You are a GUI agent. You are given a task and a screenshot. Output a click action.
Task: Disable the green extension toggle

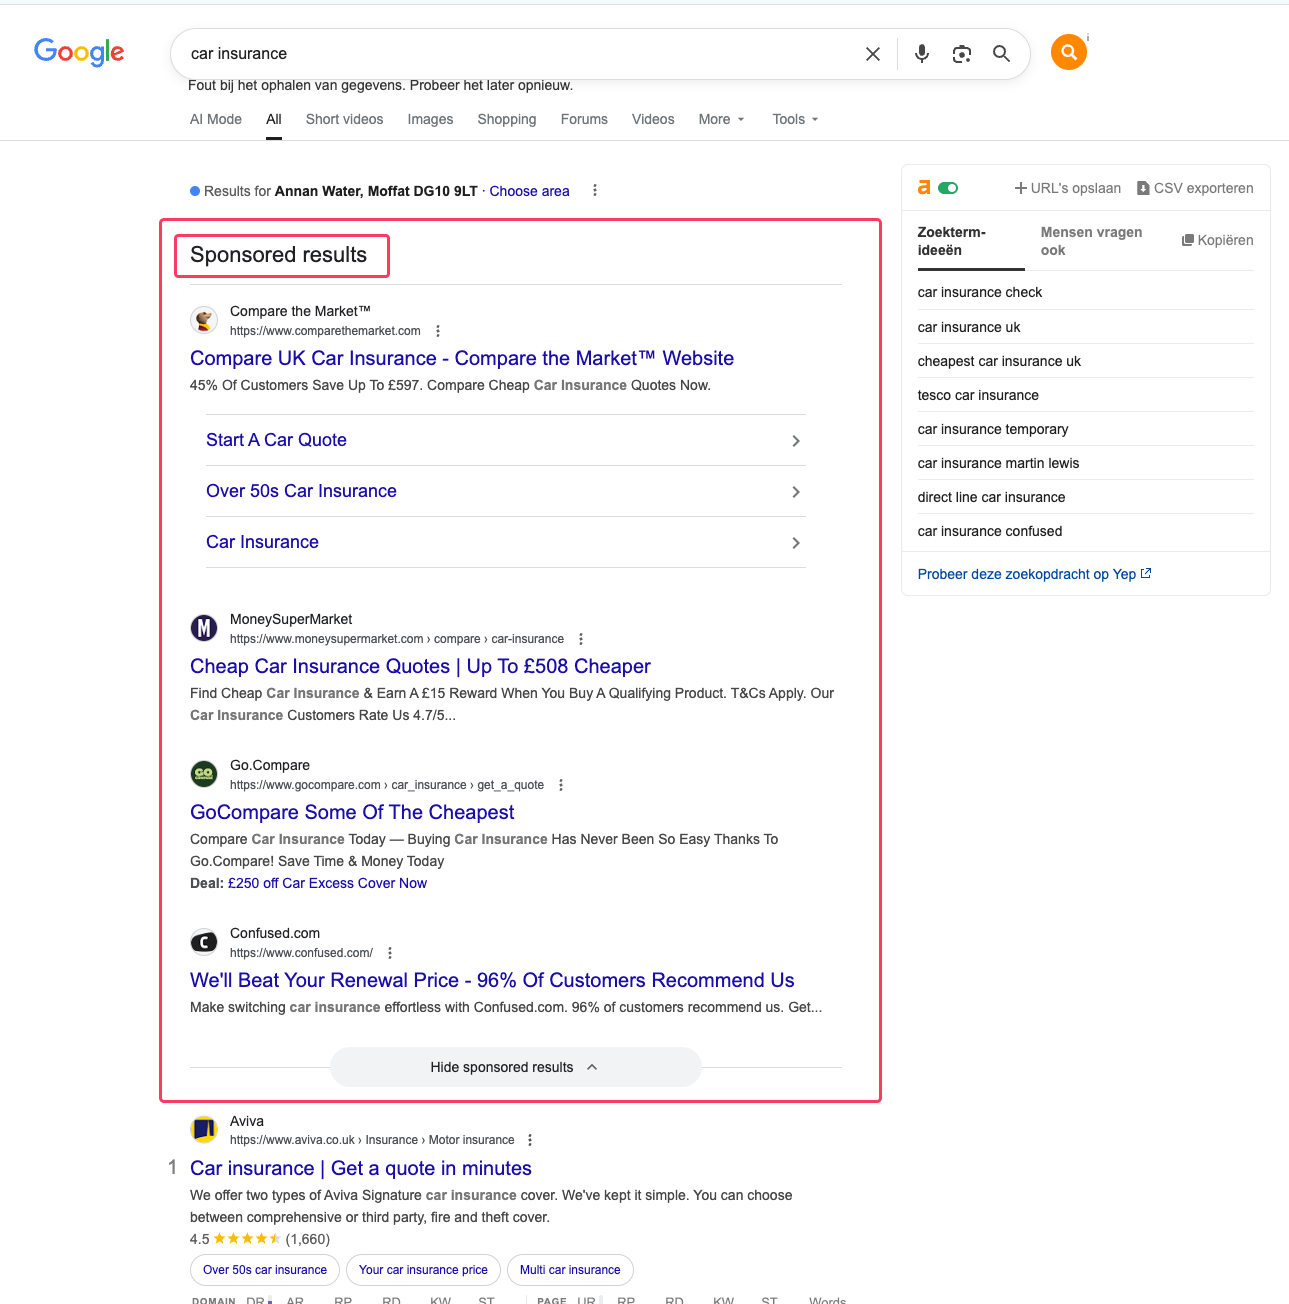[x=948, y=187]
